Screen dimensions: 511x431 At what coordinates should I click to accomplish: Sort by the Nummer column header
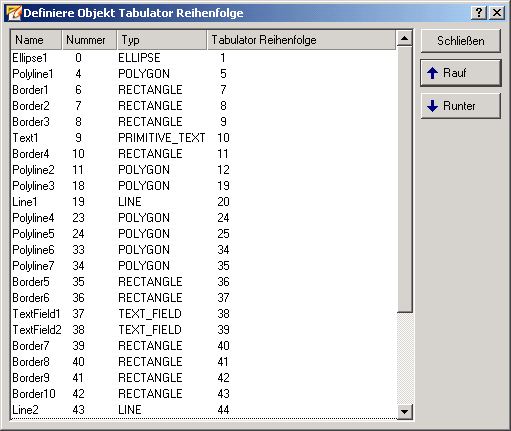click(89, 40)
